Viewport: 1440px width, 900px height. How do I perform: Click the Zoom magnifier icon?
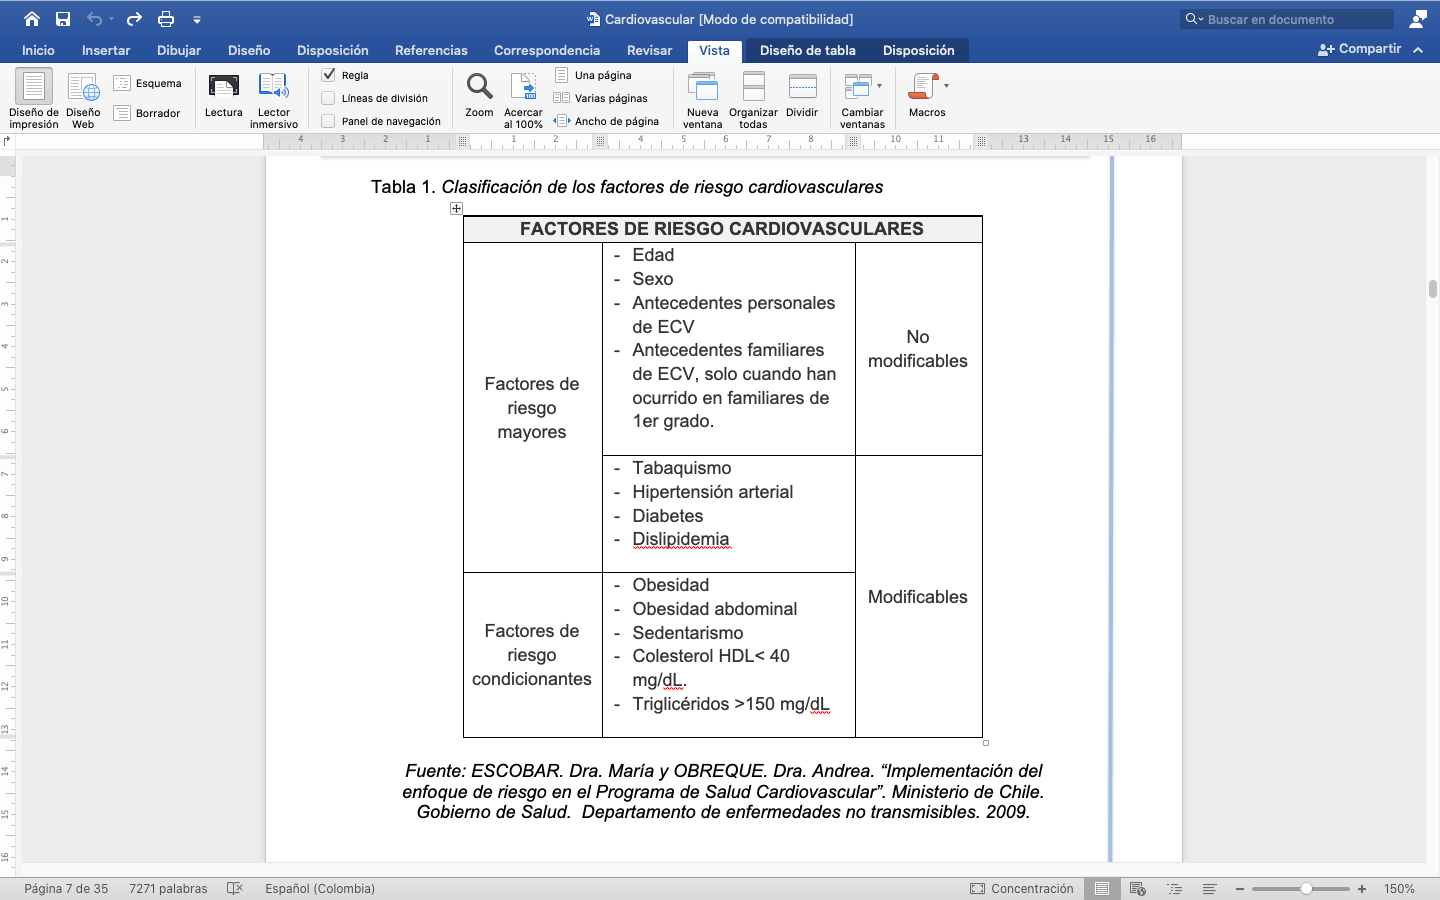click(x=479, y=87)
